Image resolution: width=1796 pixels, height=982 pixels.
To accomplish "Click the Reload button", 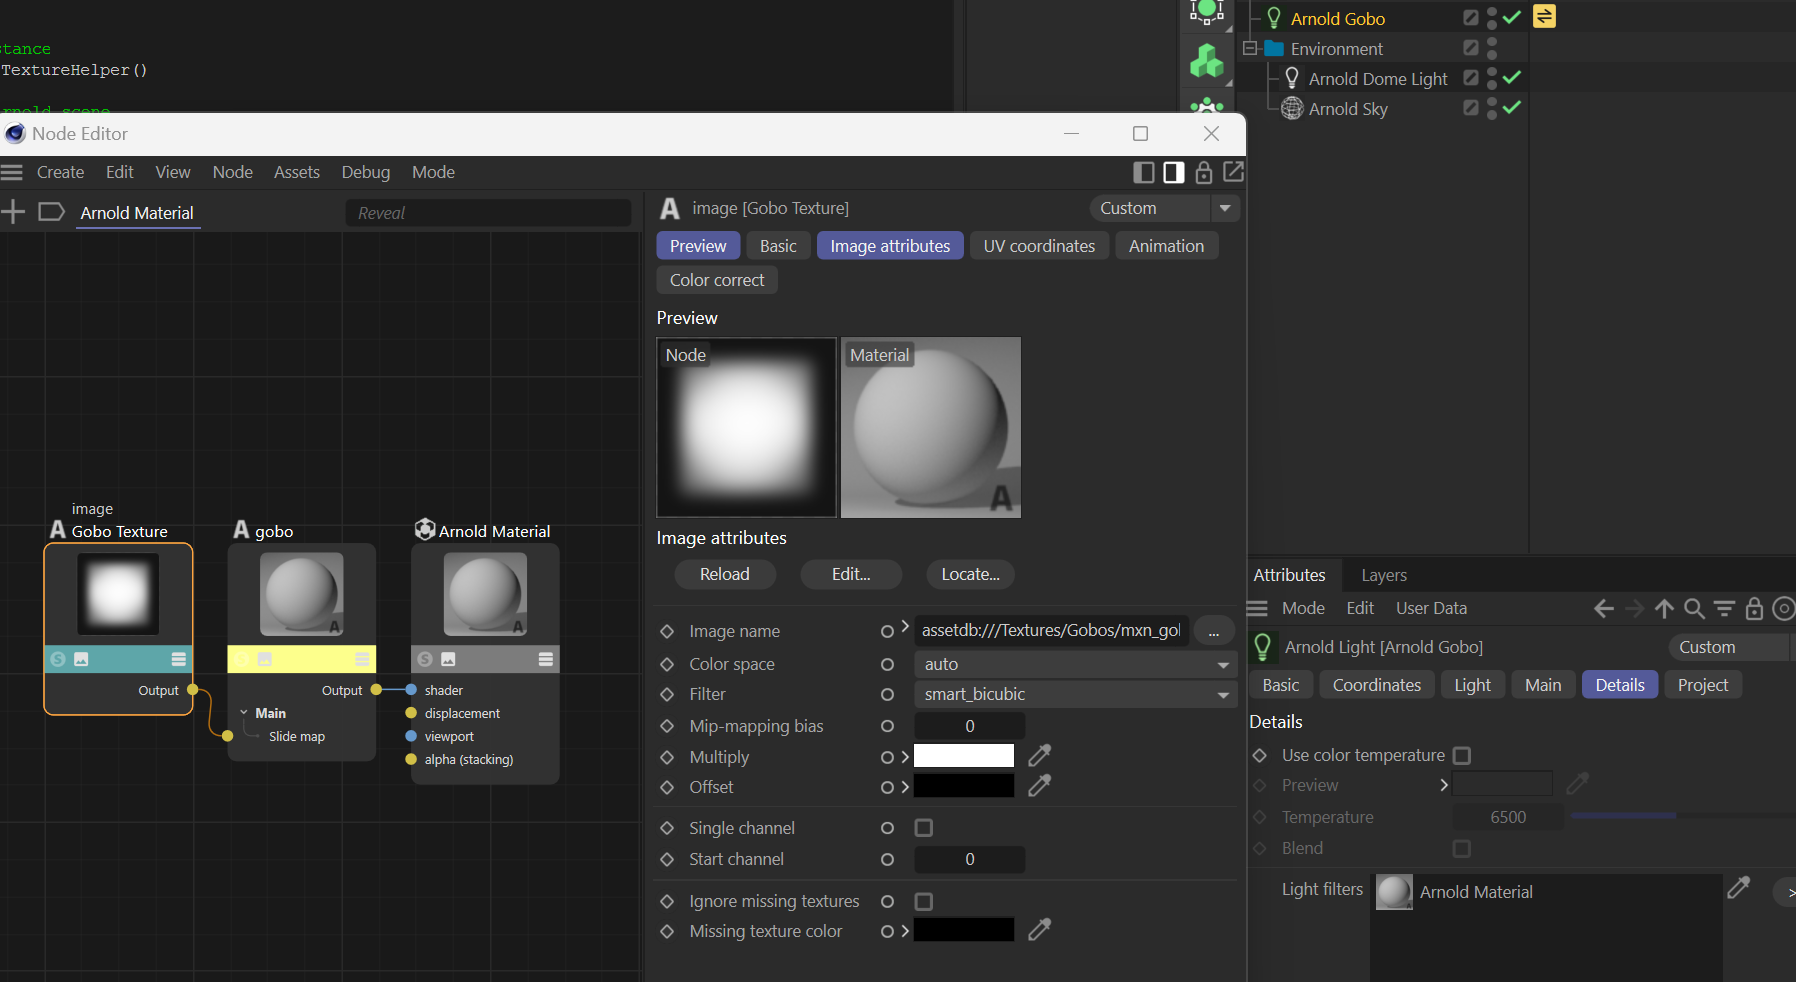I will (725, 574).
